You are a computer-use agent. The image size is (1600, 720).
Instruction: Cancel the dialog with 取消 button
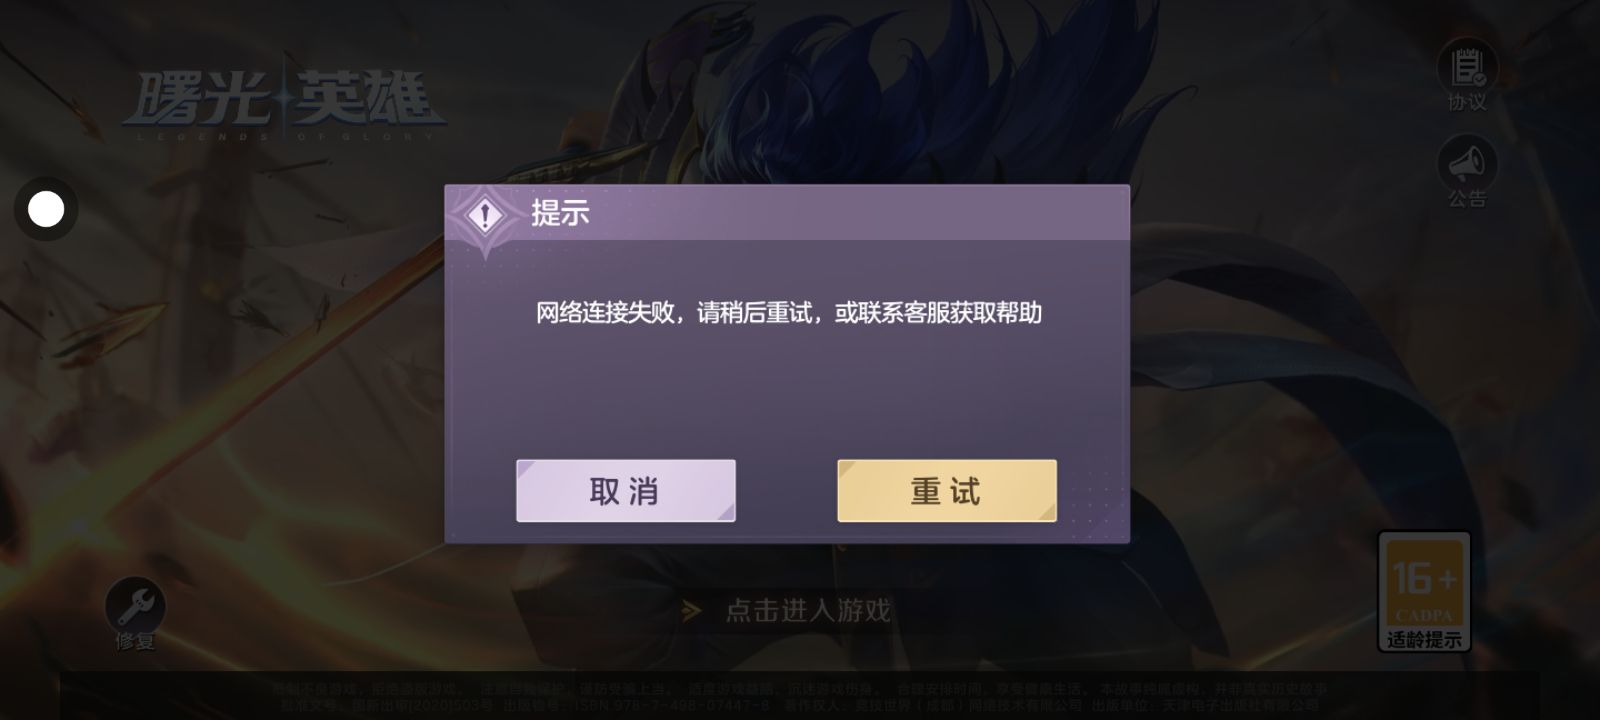point(626,491)
